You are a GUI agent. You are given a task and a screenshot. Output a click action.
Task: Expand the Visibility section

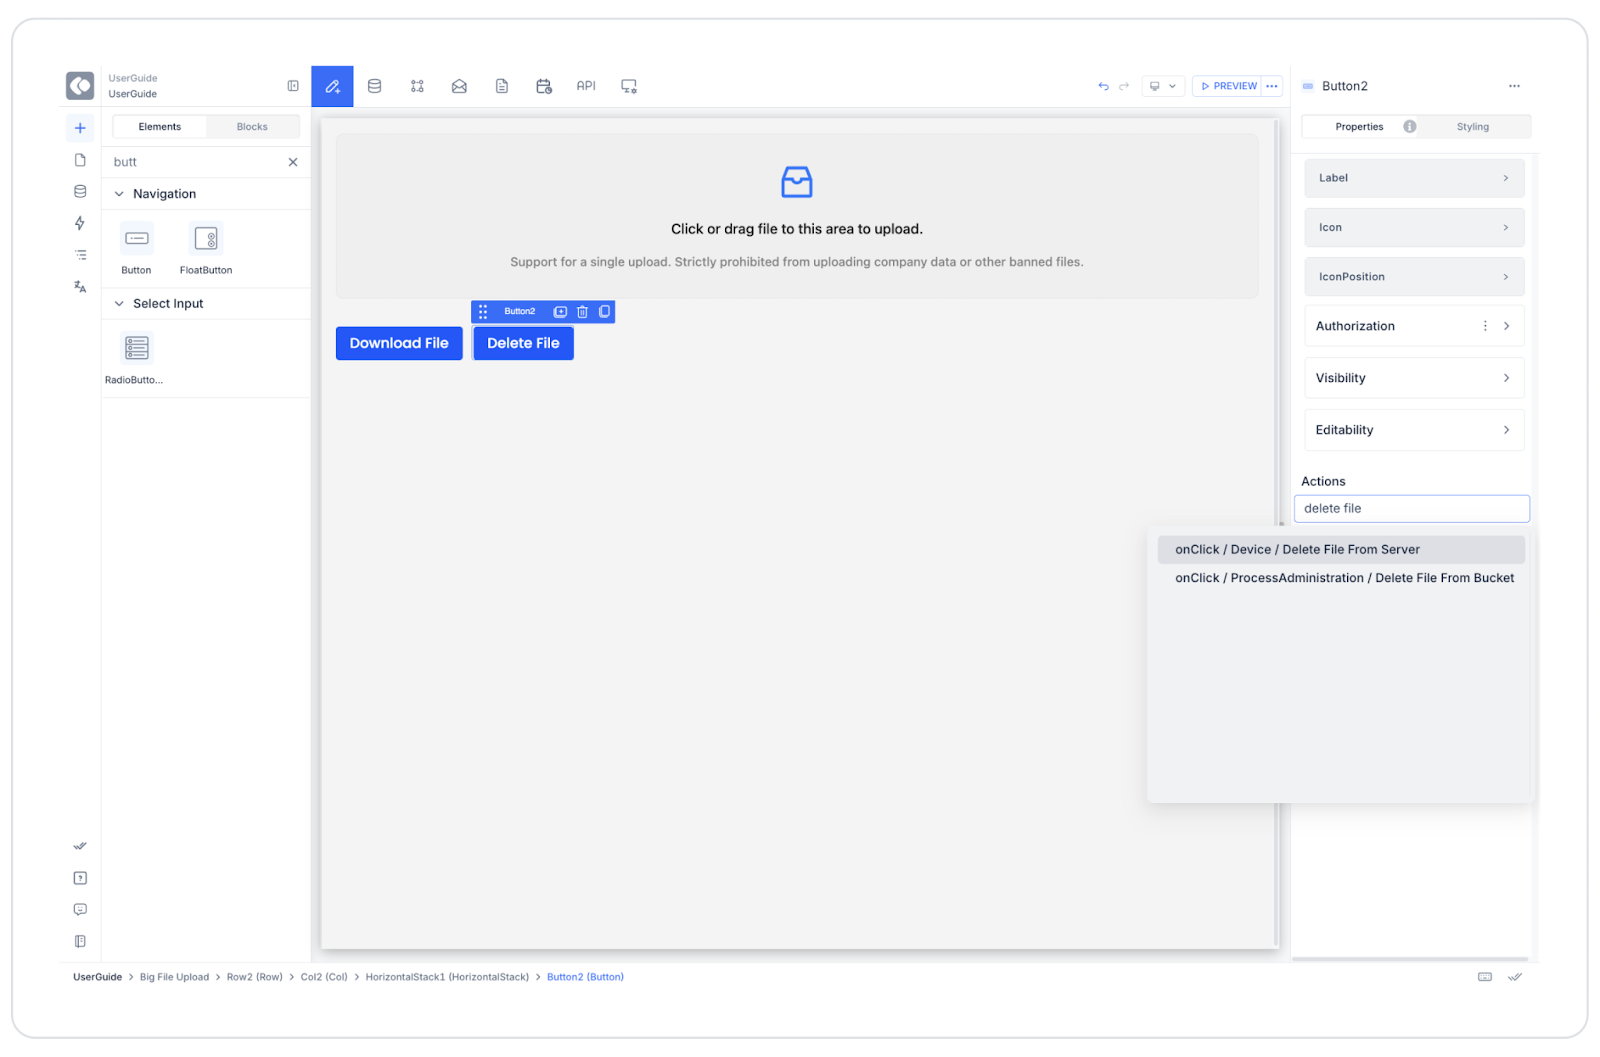(x=1414, y=378)
